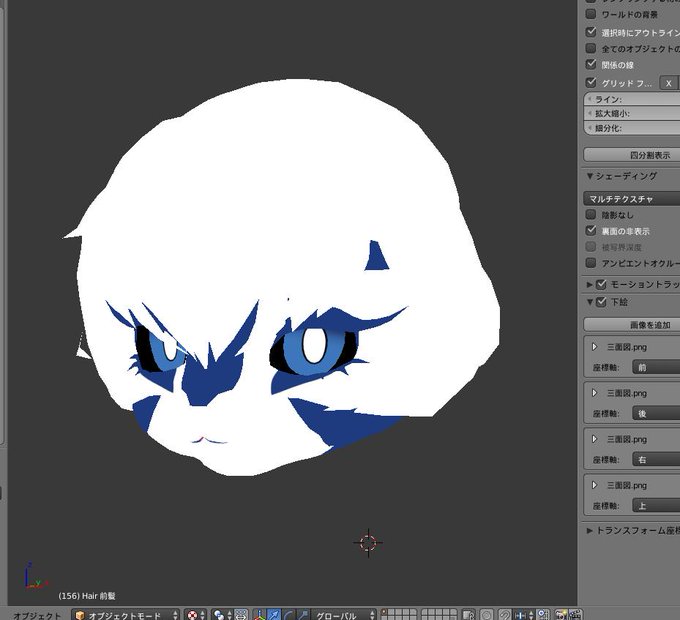This screenshot has height=620, width=680.
Task: Select the rotate manipulator arc
Action: tap(288, 615)
